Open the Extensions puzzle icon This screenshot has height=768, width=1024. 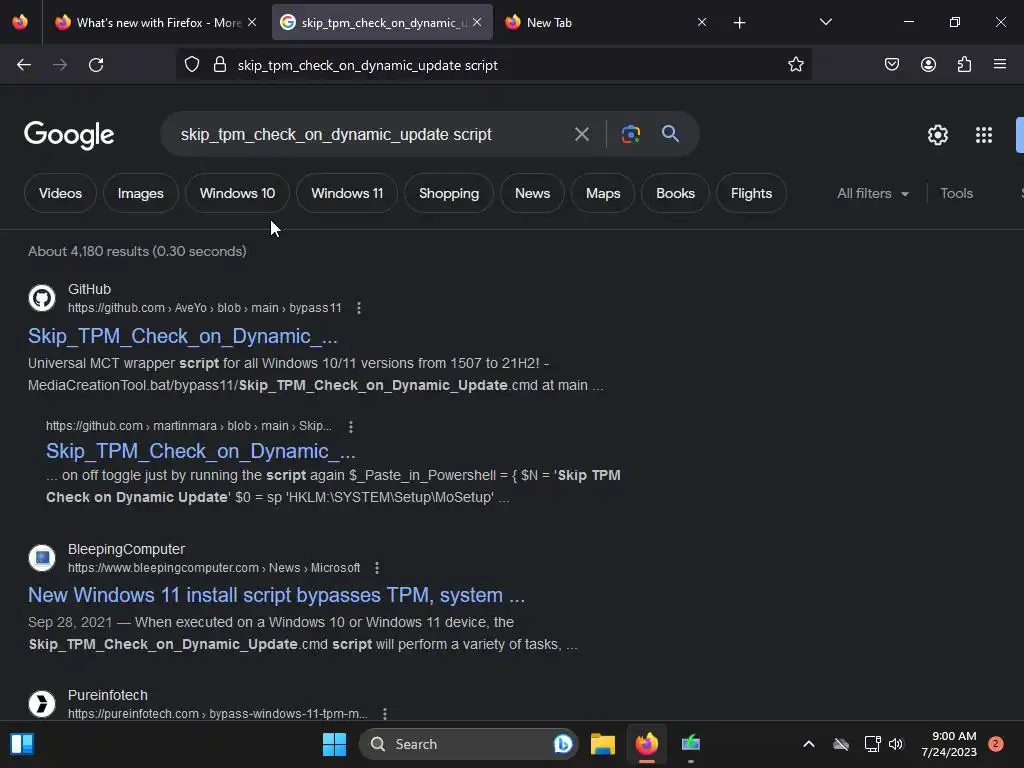[x=964, y=65]
